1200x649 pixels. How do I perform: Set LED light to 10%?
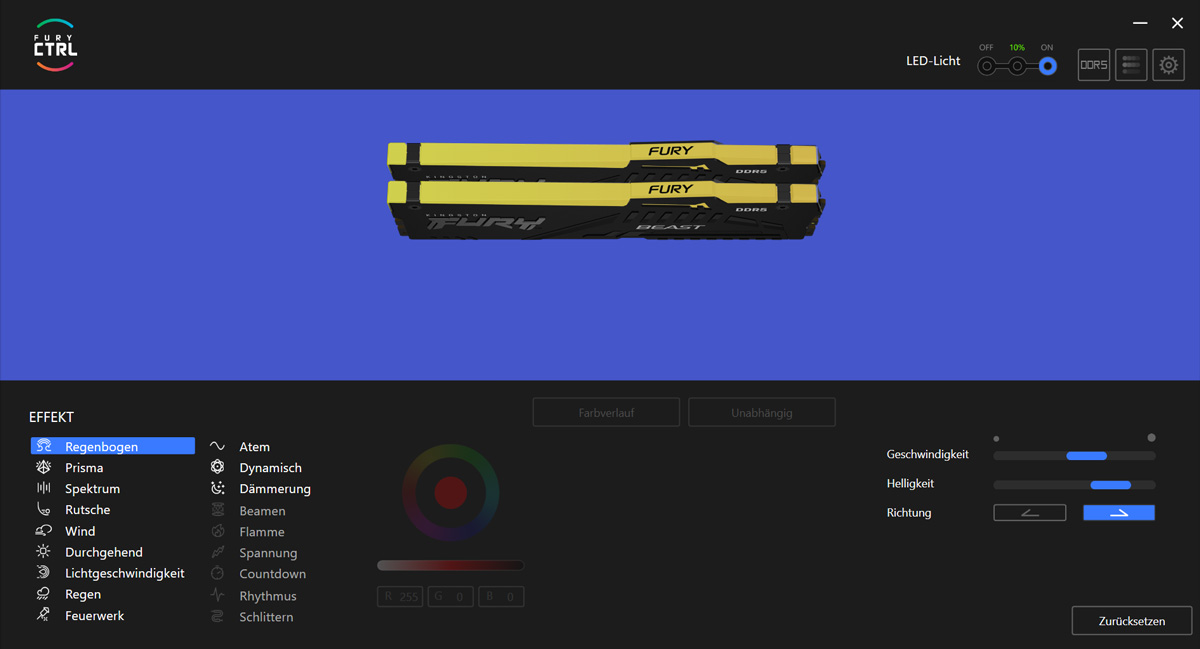click(1017, 66)
